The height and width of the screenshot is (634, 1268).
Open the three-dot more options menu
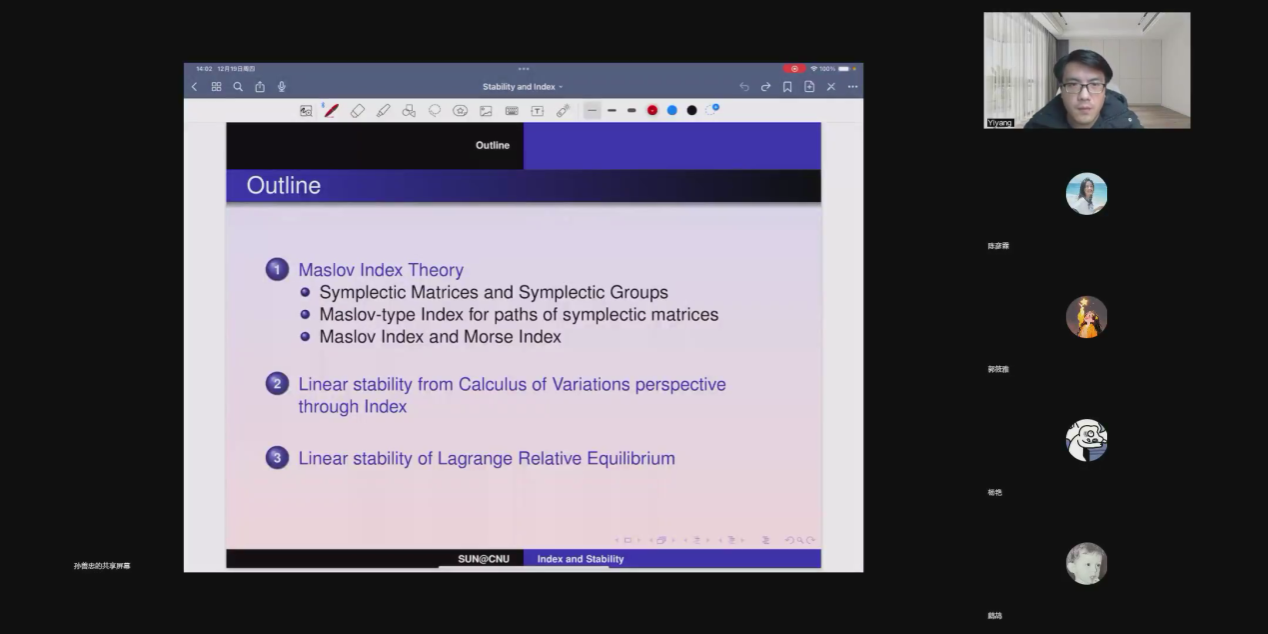click(x=852, y=87)
